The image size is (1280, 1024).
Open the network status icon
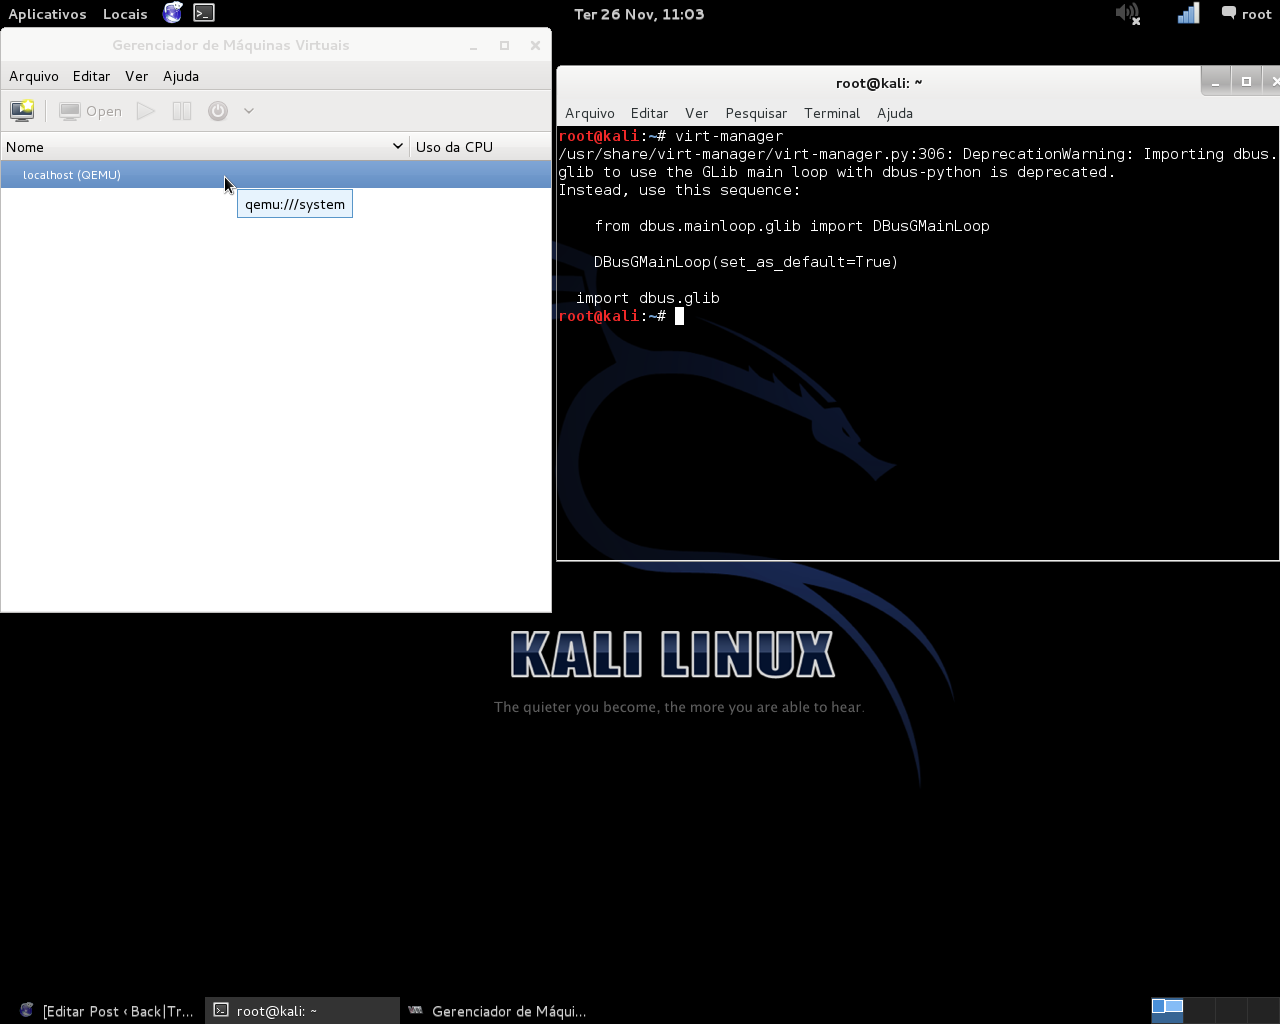pos(1188,14)
